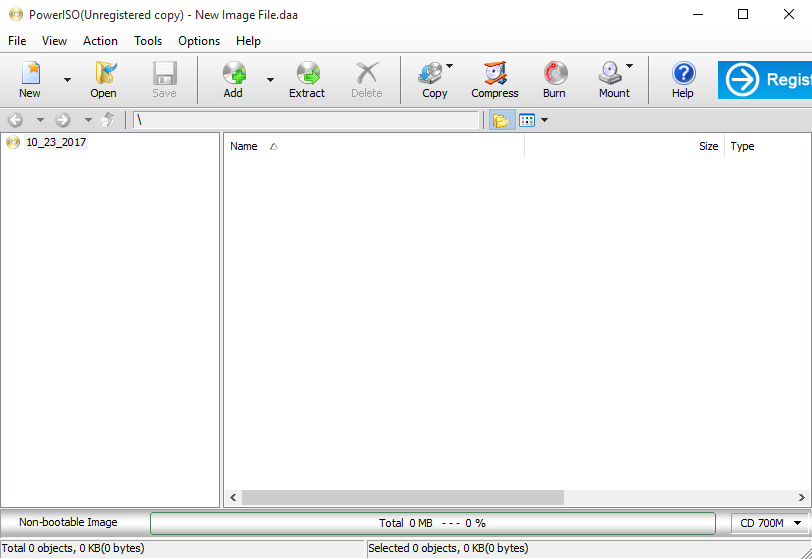812x559 pixels.
Task: Click the Mount drive toolbar icon
Action: (610, 74)
